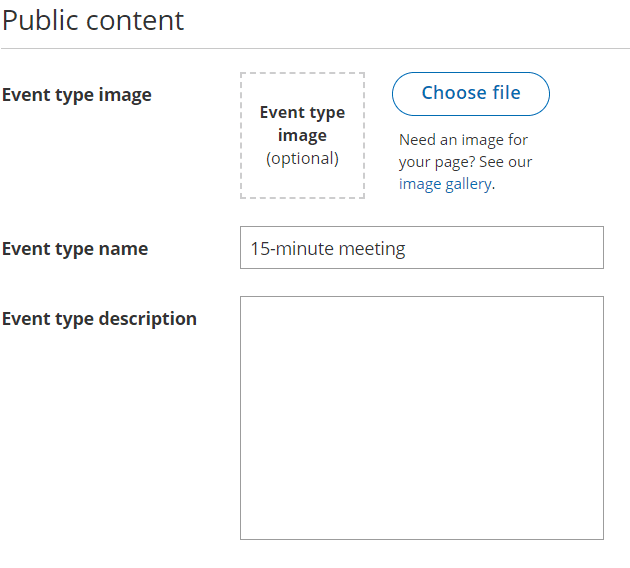Click inside the Event type description box
Screen dimensions: 630x568
click(422, 418)
